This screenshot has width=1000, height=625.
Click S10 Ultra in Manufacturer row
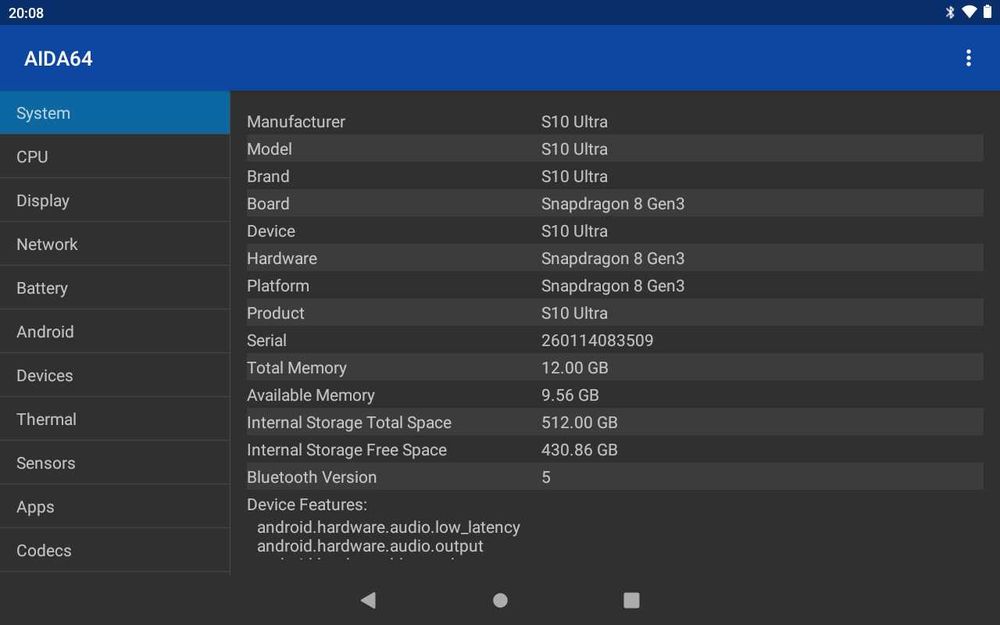[x=574, y=122]
